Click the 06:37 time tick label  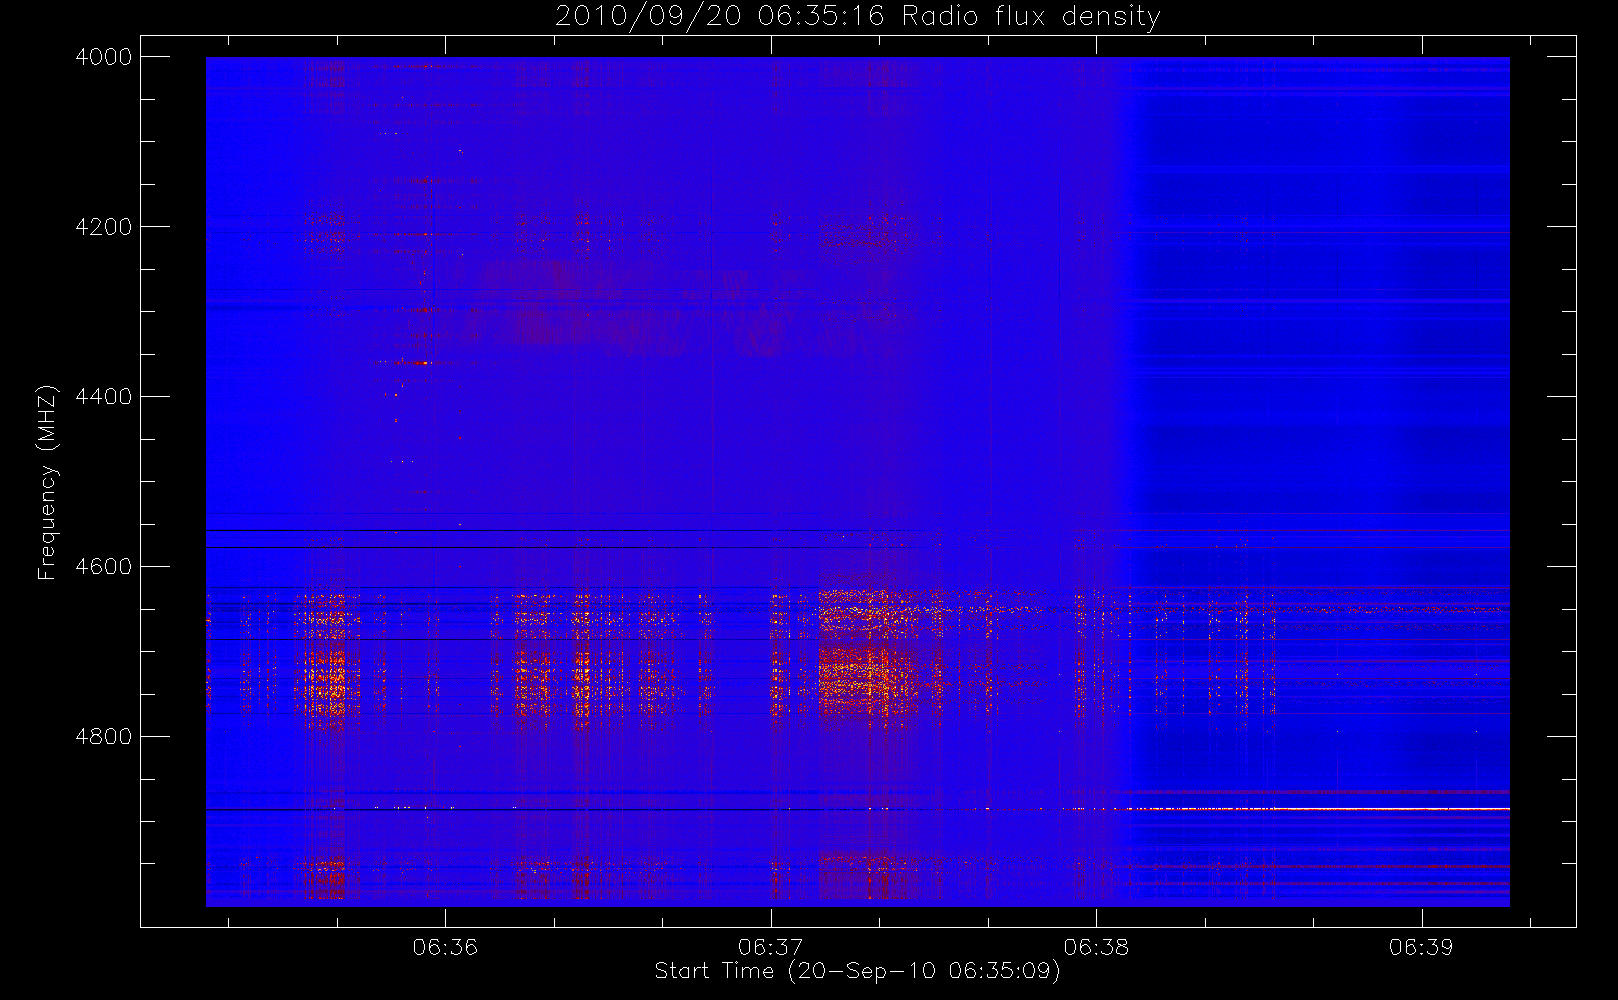point(771,947)
